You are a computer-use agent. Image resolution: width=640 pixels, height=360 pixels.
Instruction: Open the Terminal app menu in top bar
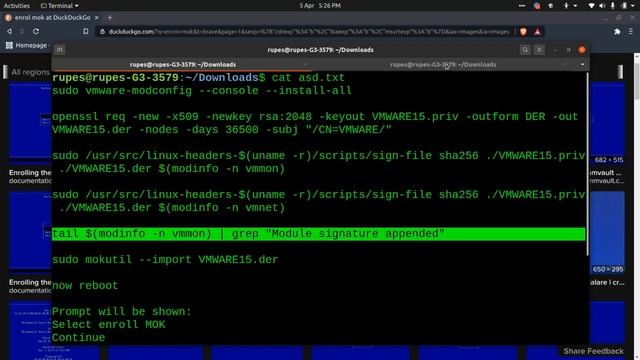coord(60,6)
